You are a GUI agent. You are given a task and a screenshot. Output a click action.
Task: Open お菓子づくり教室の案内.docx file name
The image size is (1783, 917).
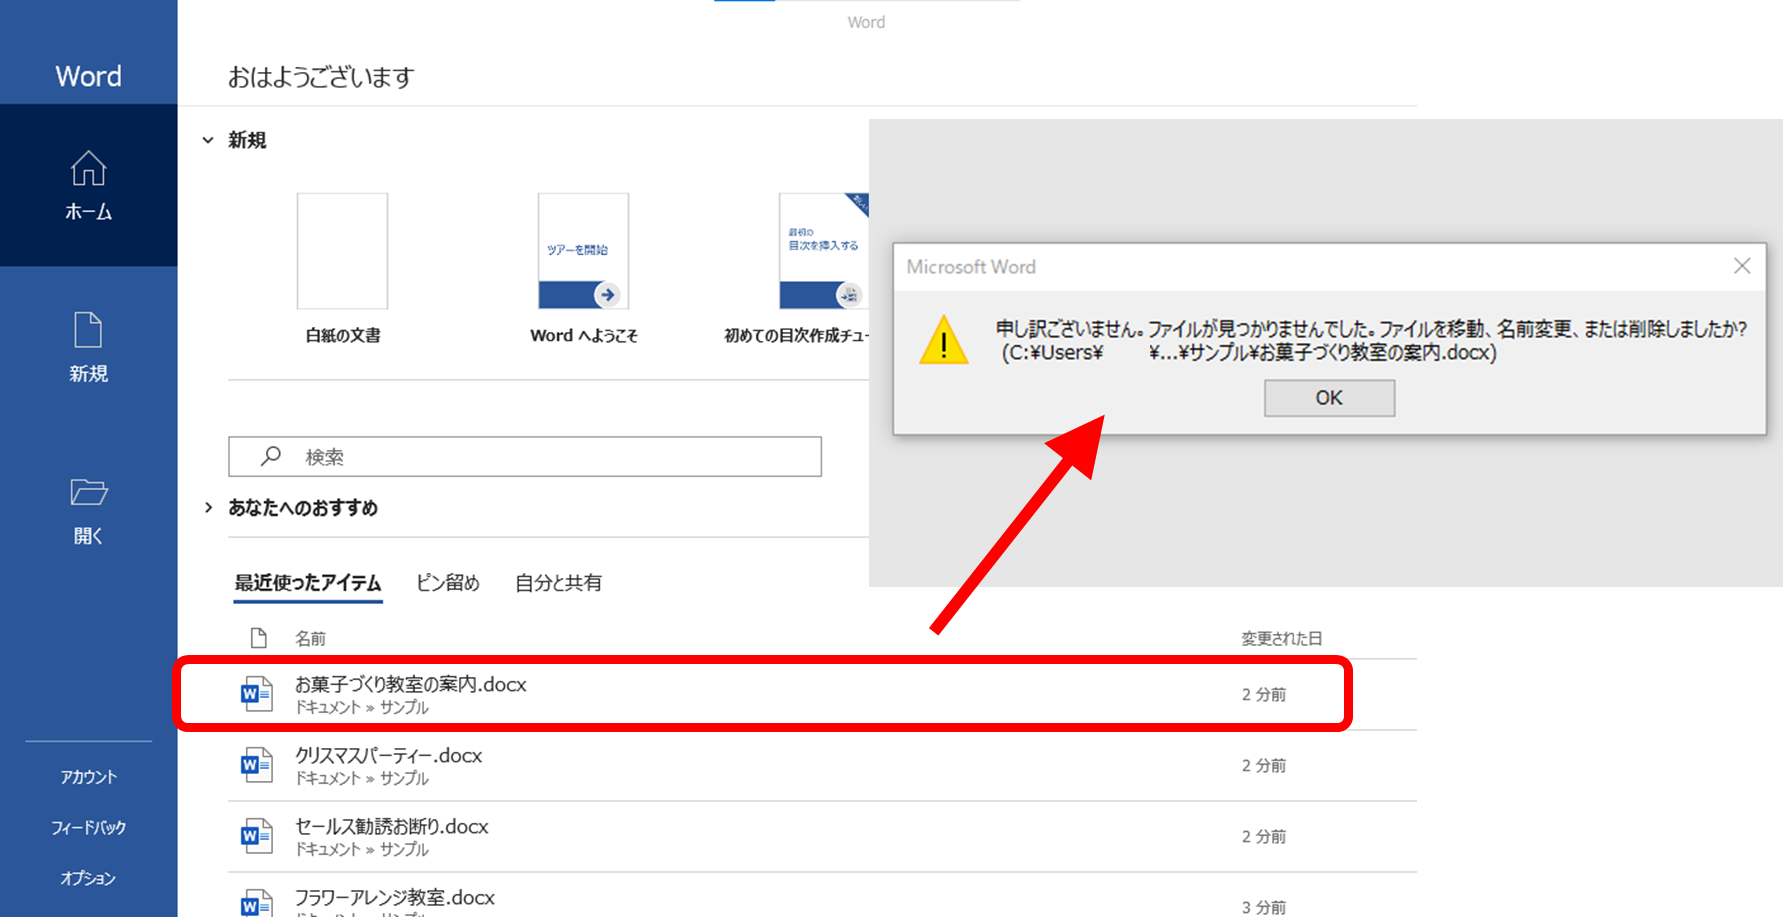point(411,684)
